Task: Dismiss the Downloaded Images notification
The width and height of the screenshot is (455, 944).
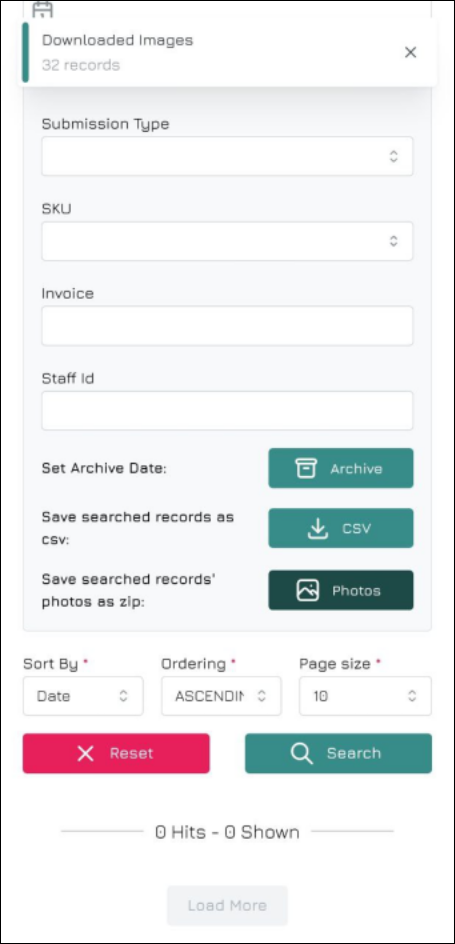Action: [410, 52]
